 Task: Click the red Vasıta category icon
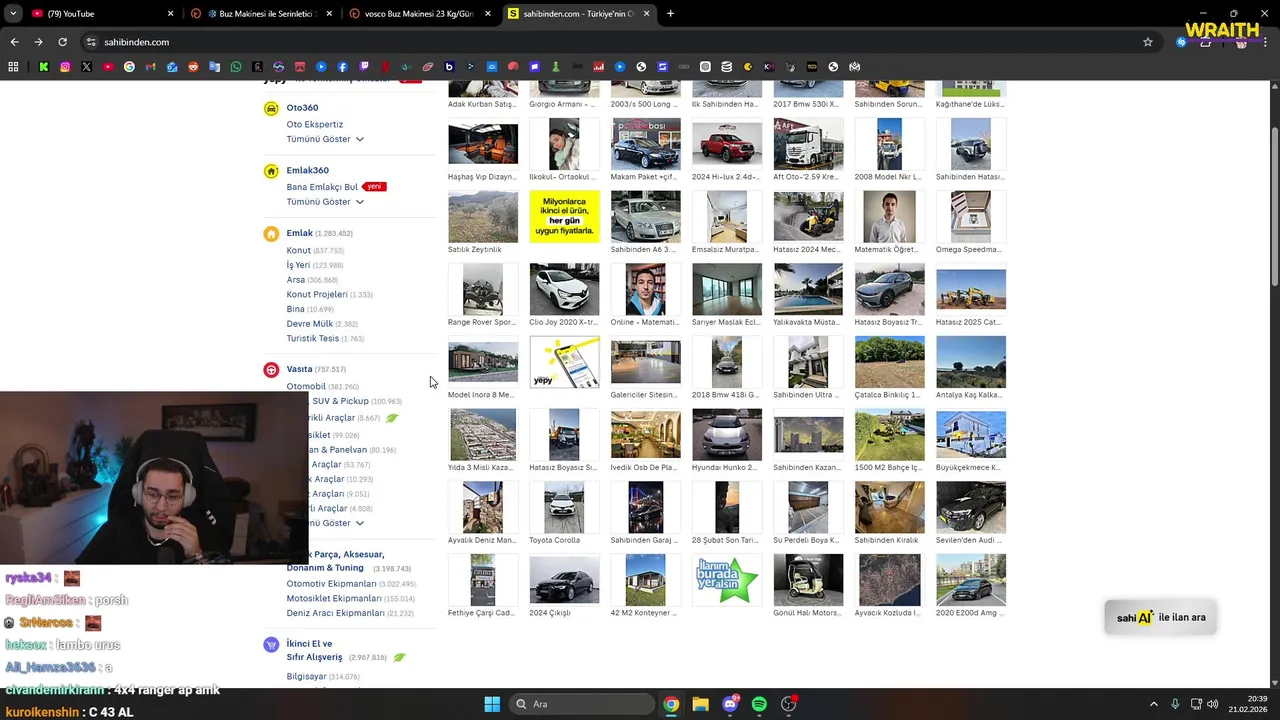click(271, 370)
